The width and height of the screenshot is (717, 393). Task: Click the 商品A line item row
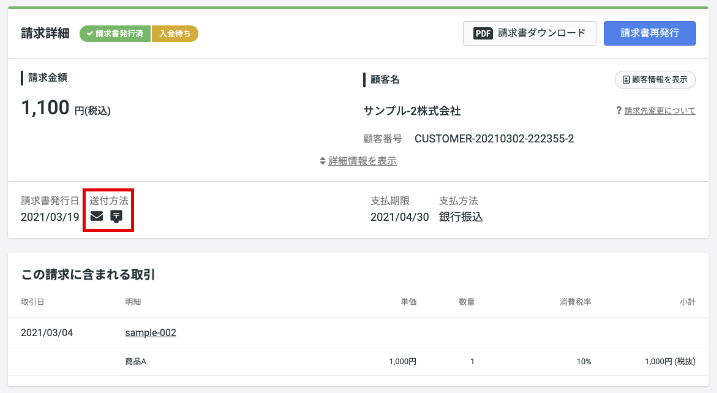358,361
